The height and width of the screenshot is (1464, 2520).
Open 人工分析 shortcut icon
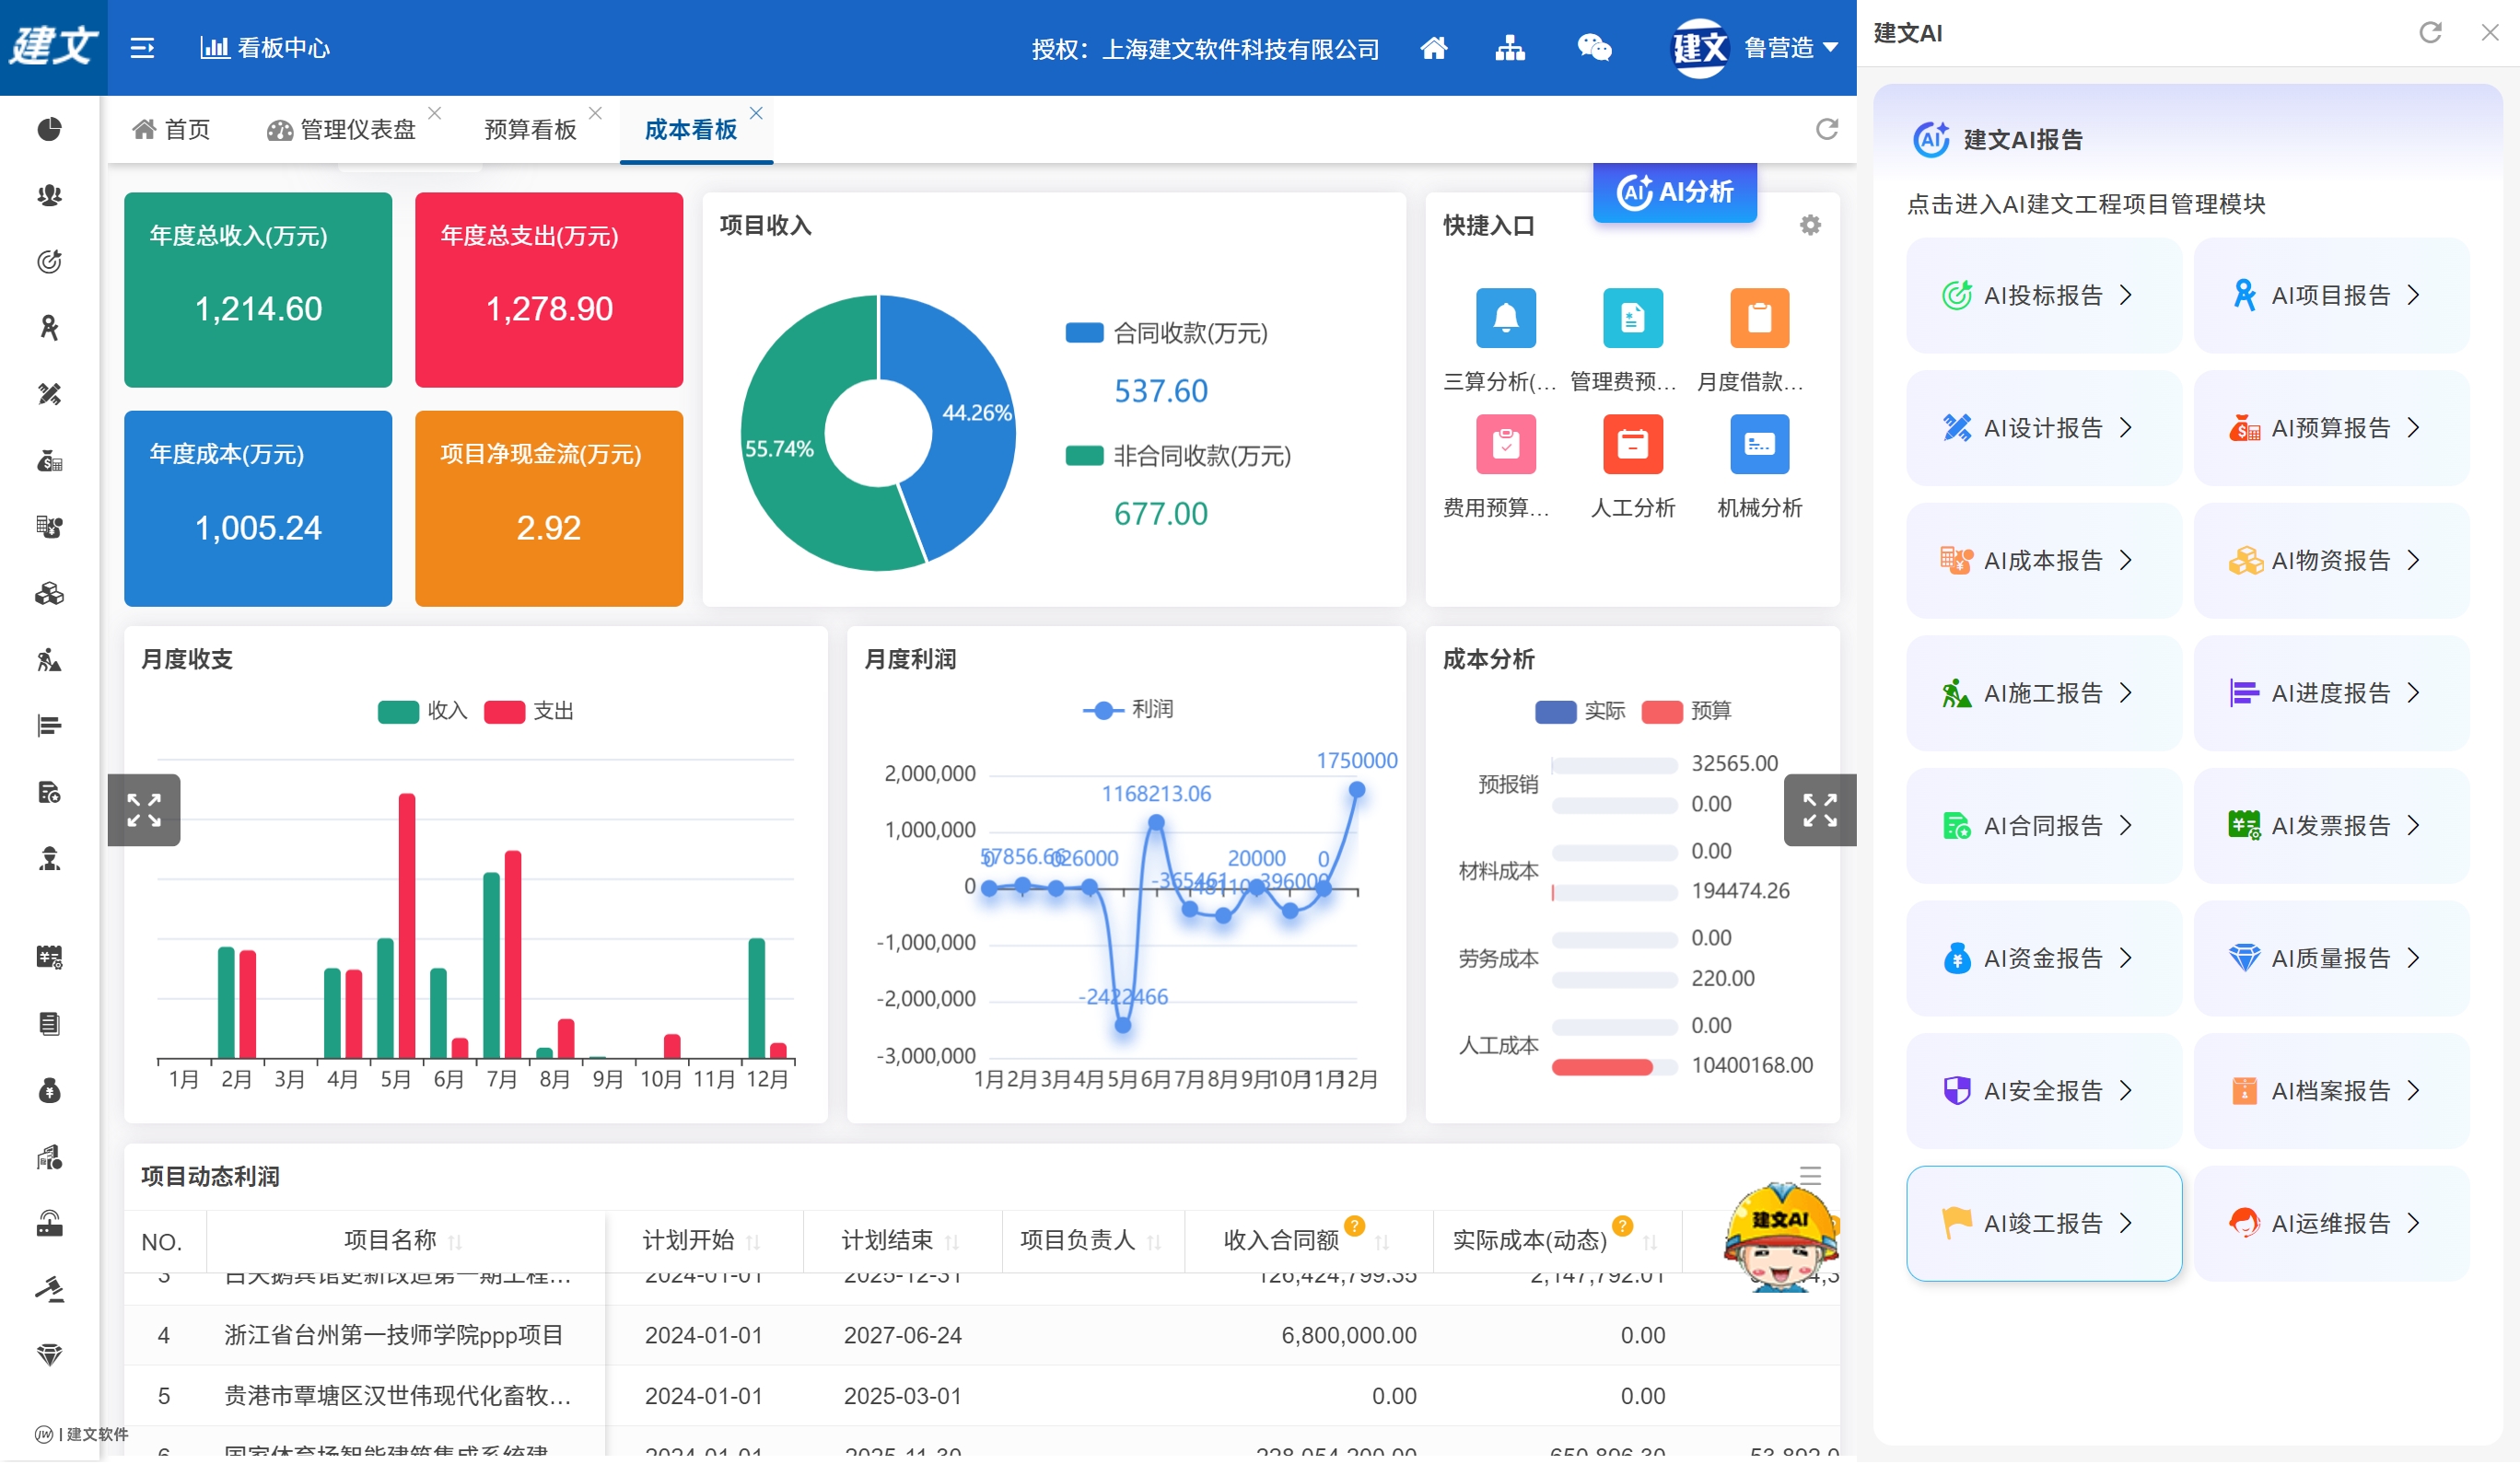point(1632,444)
